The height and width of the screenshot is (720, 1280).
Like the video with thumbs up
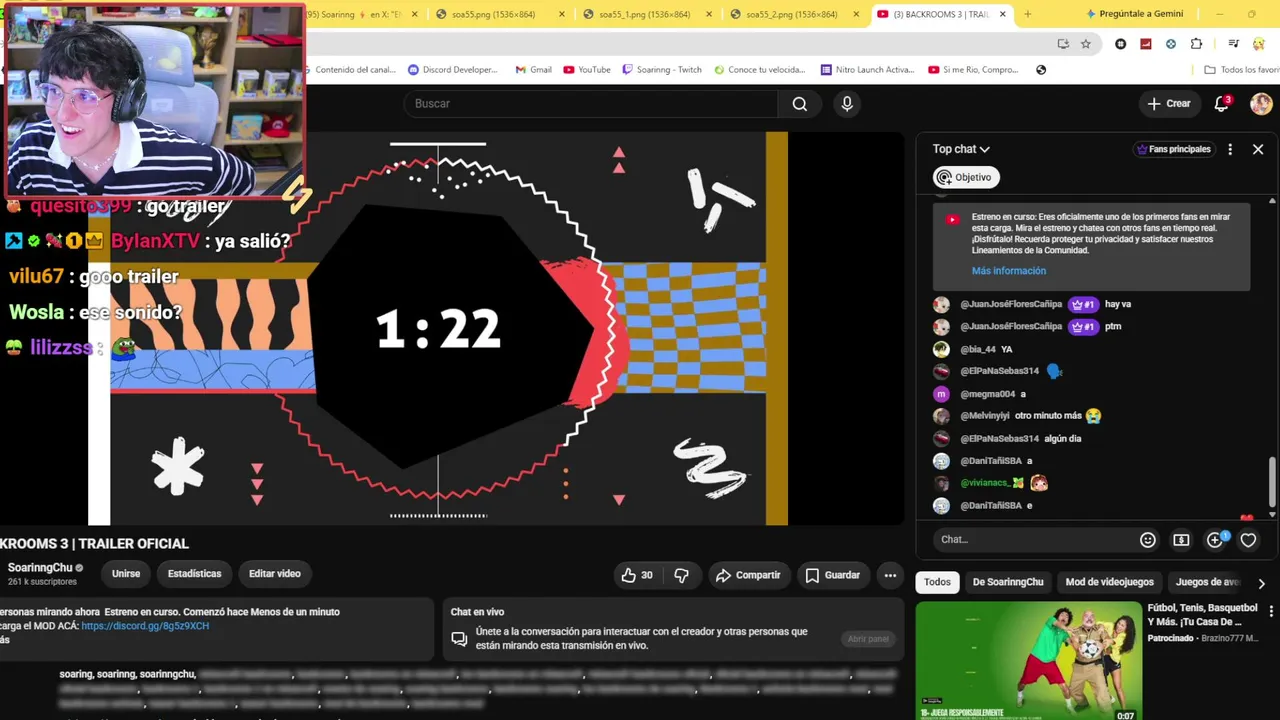(637, 575)
